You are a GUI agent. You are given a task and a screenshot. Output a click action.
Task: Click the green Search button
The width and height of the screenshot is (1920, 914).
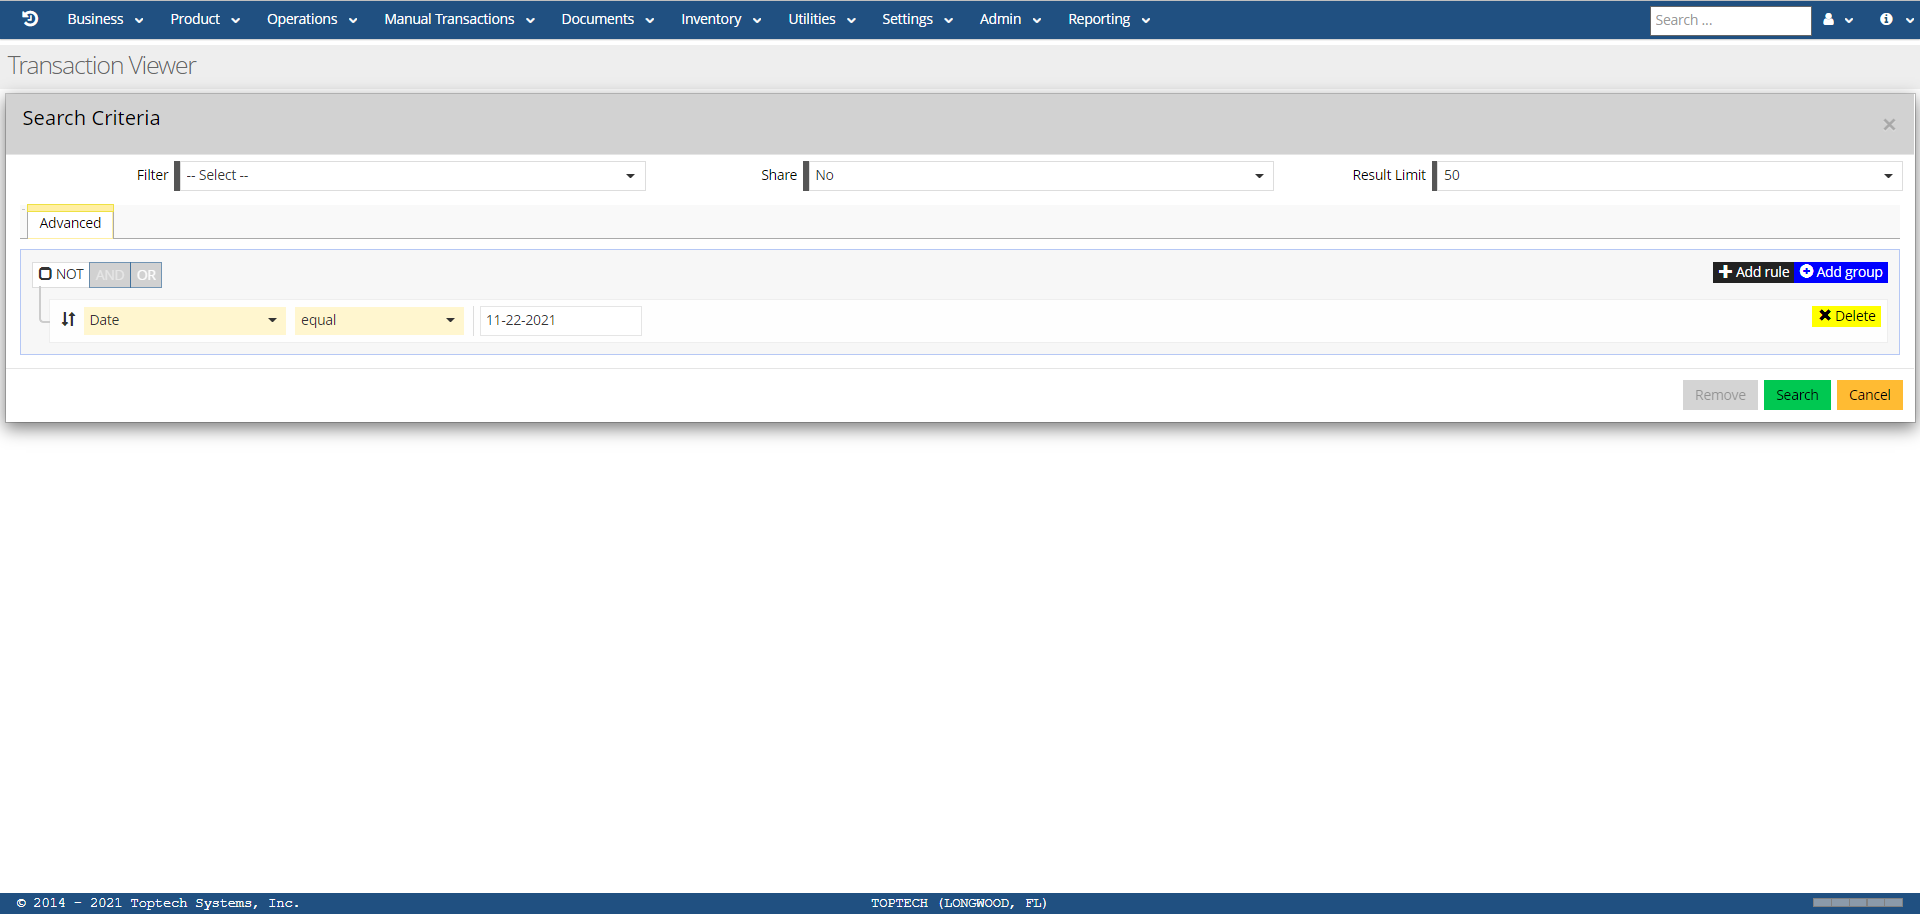1796,395
